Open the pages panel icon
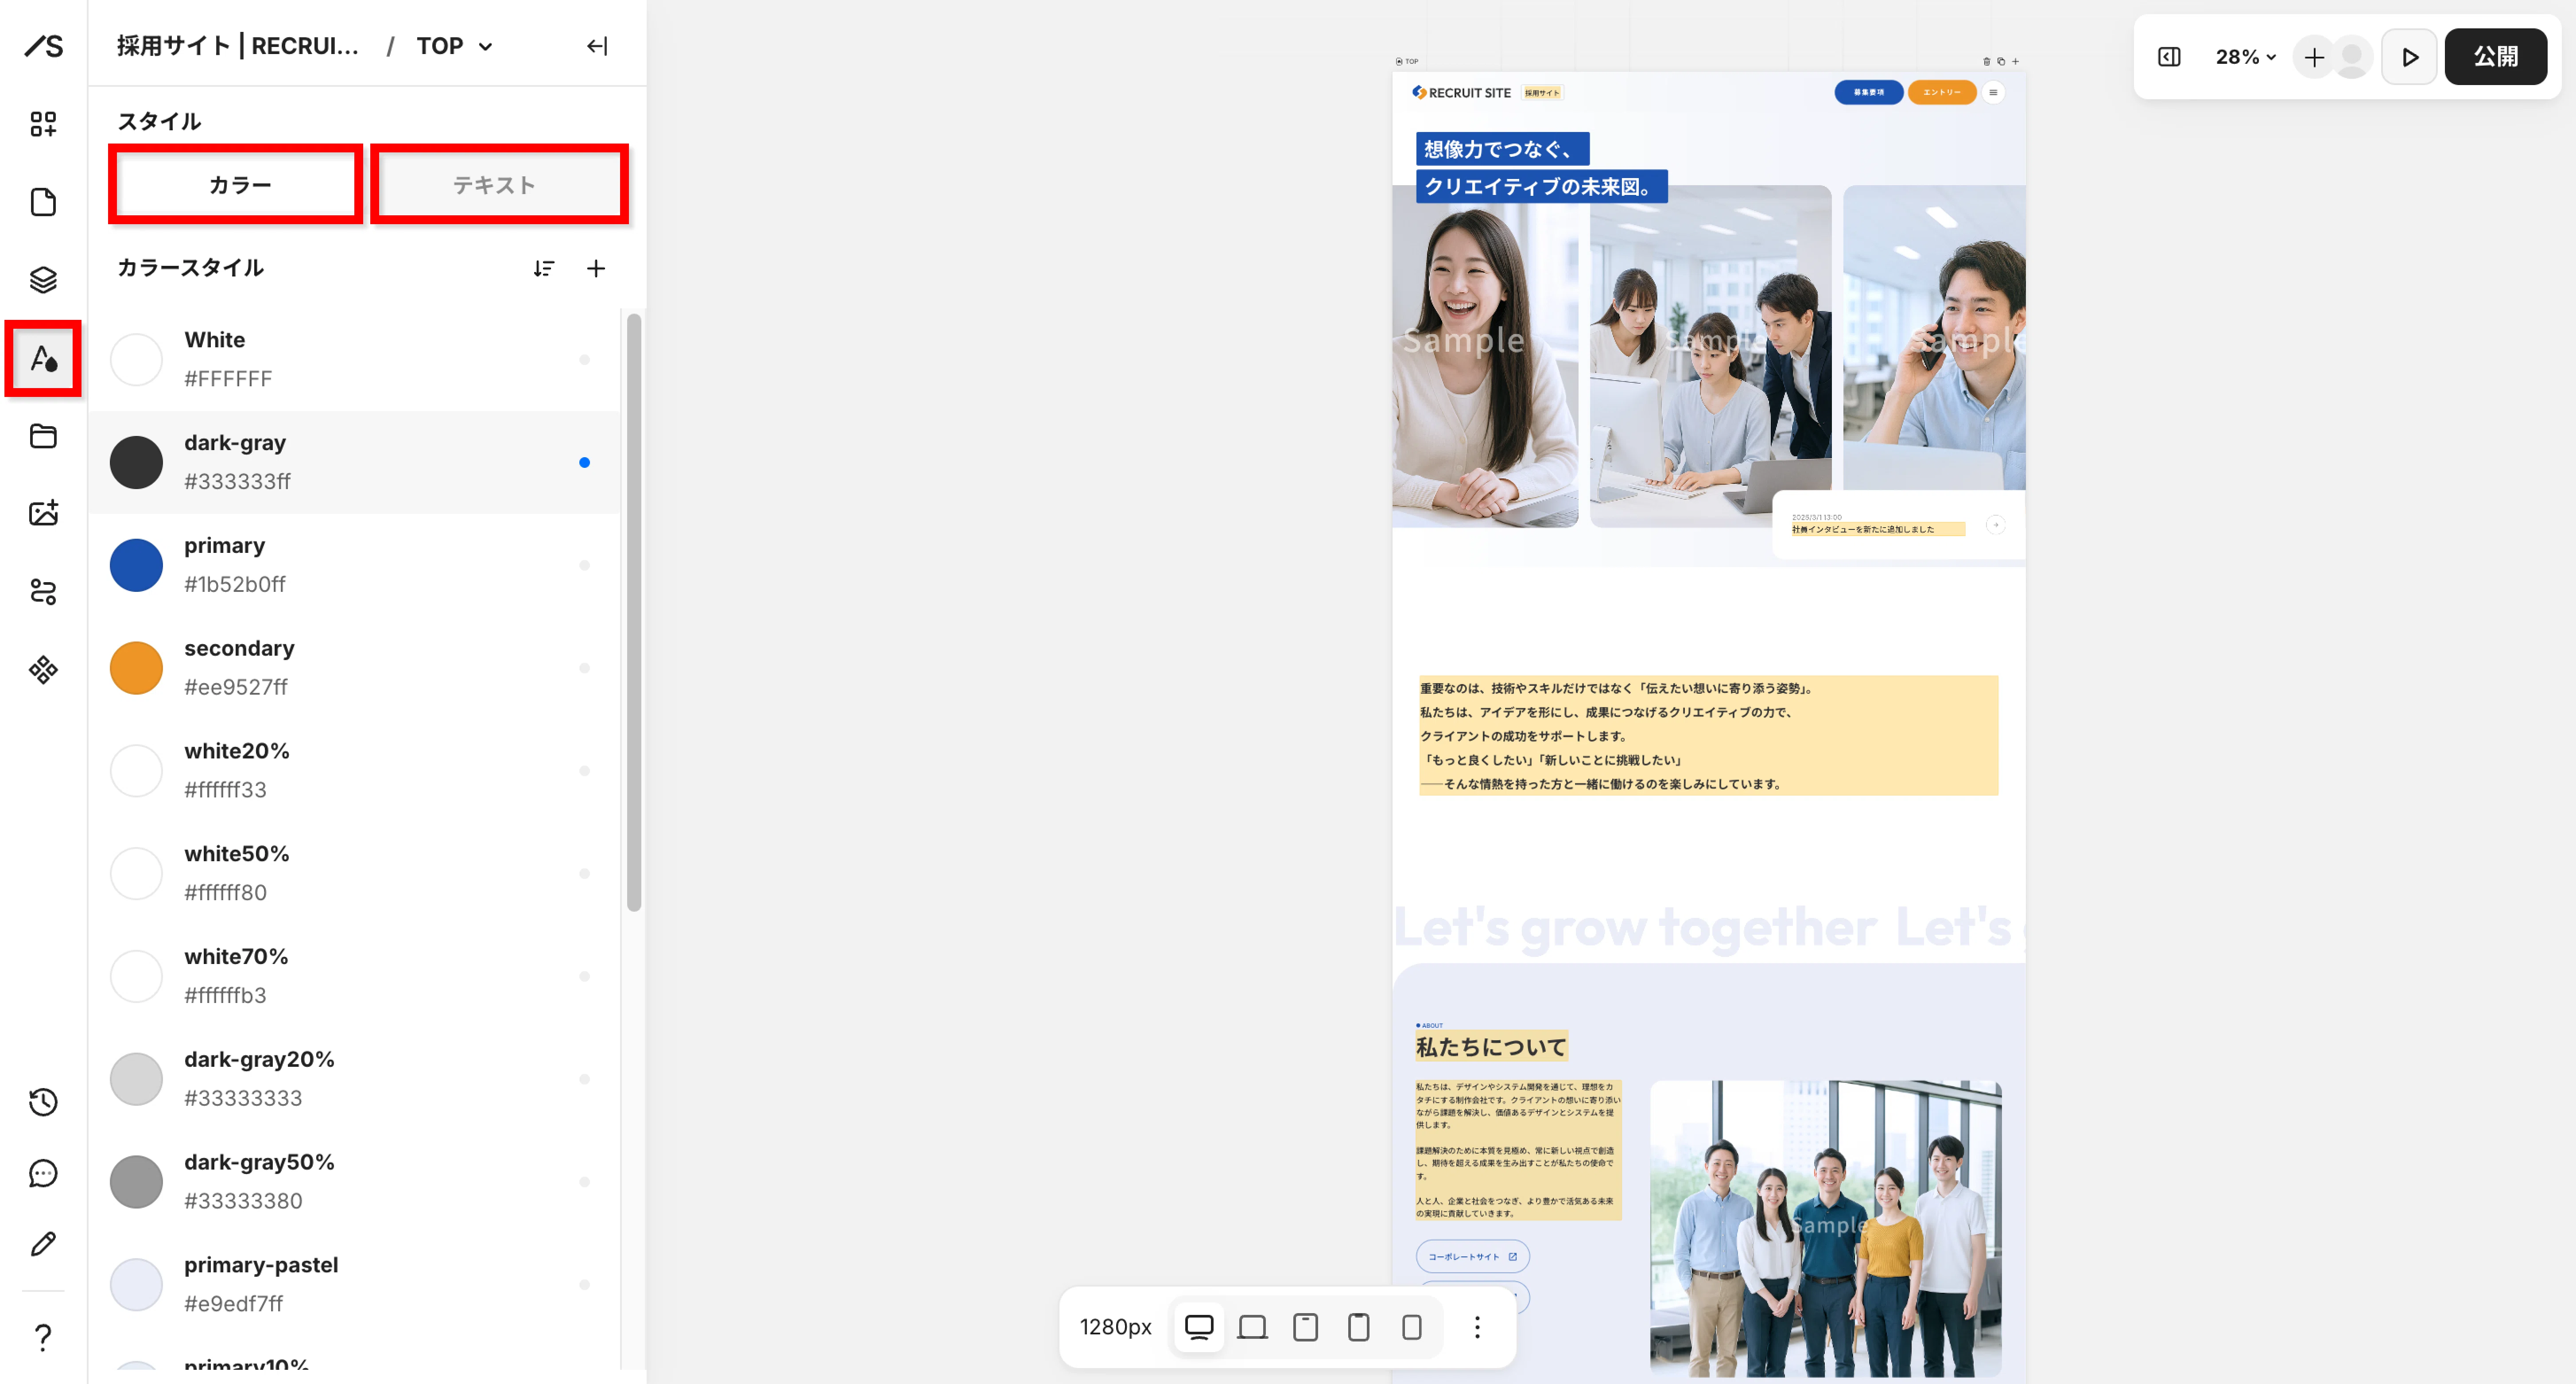2576x1384 pixels. point(43,202)
